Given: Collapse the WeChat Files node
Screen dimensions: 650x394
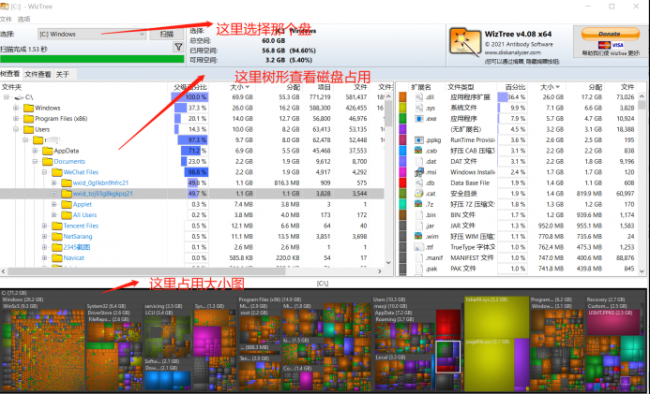Looking at the screenshot, I should tap(44, 172).
